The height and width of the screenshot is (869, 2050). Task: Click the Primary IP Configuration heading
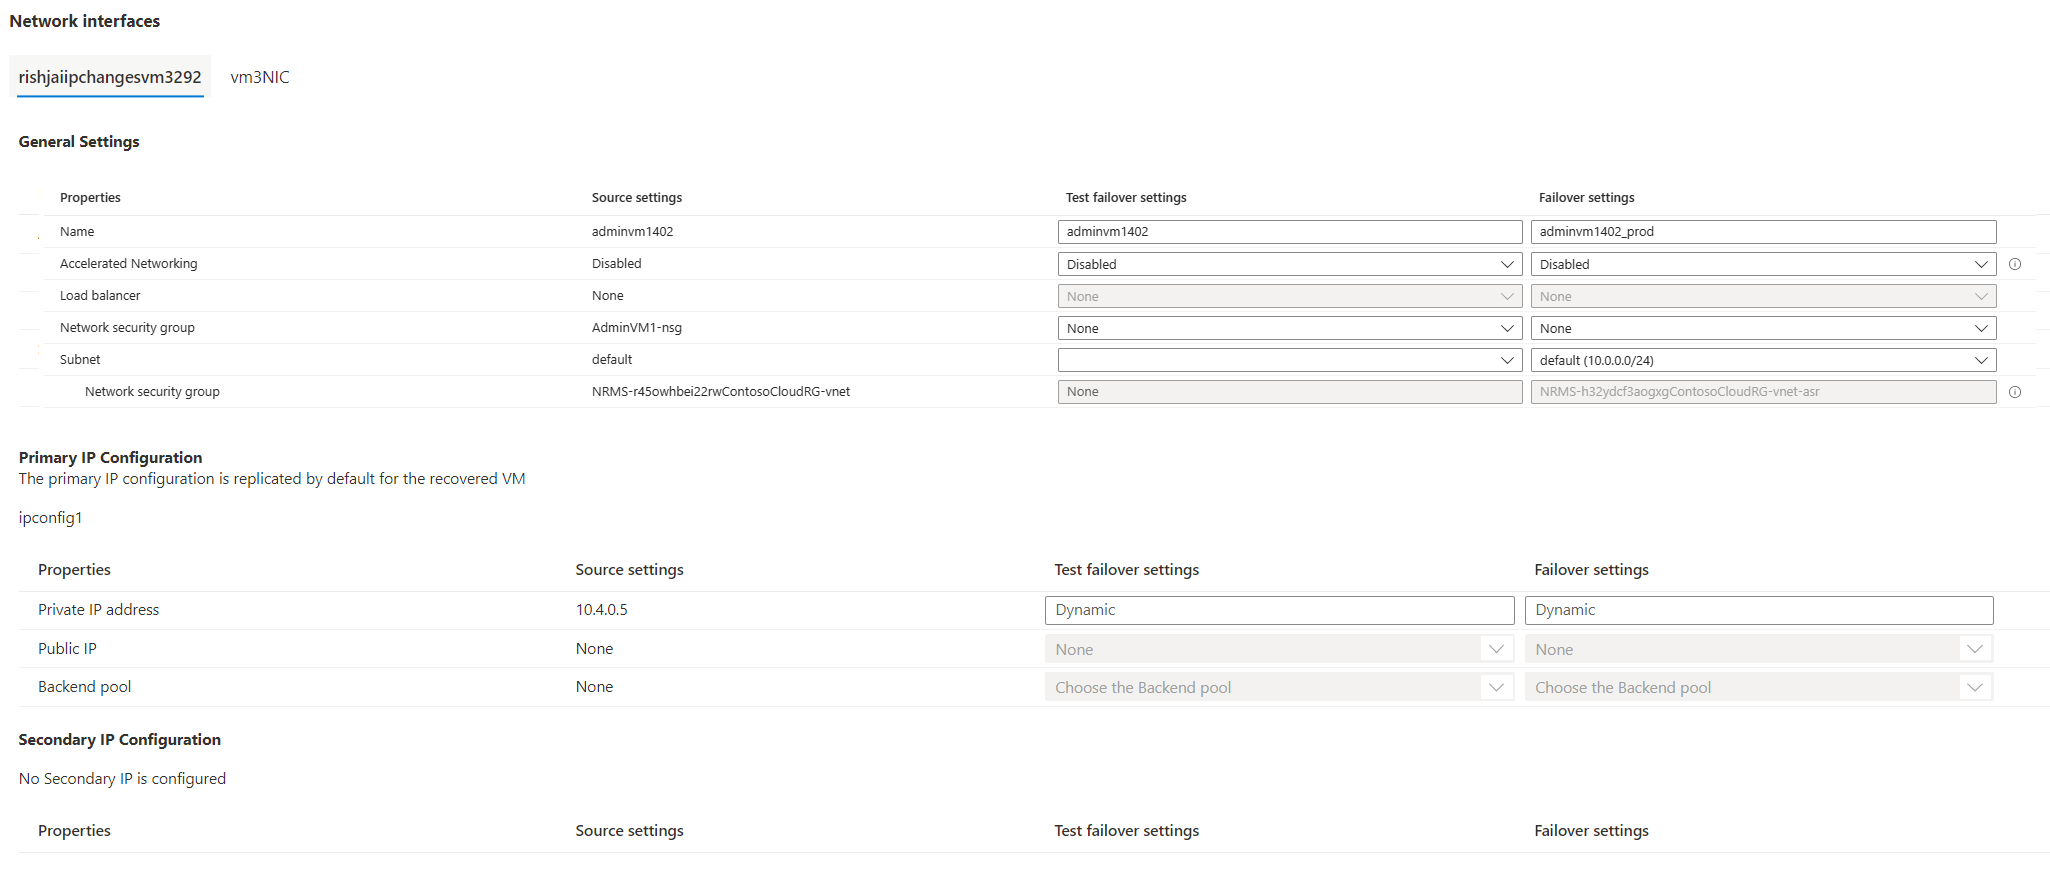pyautogui.click(x=110, y=457)
